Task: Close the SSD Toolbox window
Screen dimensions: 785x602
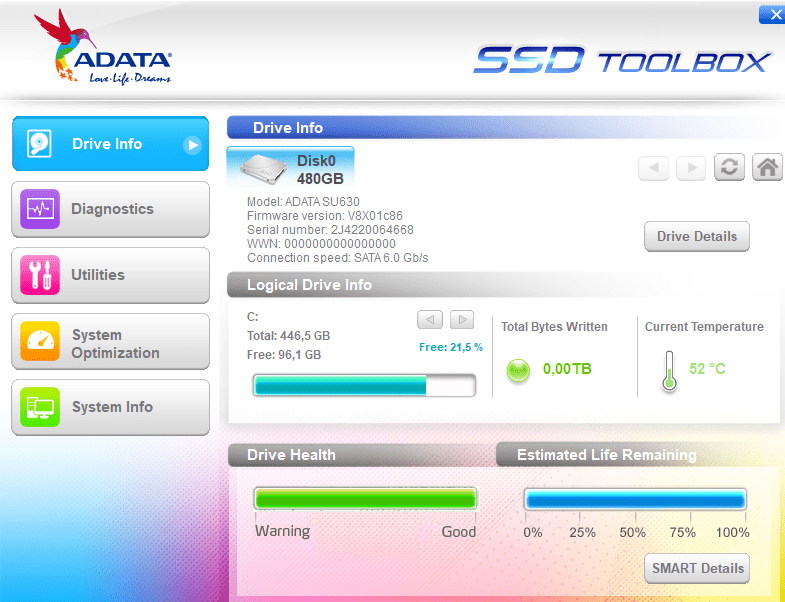Action: click(x=772, y=15)
